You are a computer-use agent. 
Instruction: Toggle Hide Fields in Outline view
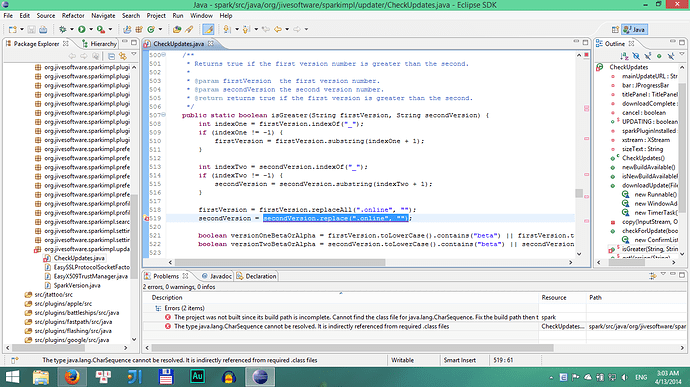click(x=636, y=56)
